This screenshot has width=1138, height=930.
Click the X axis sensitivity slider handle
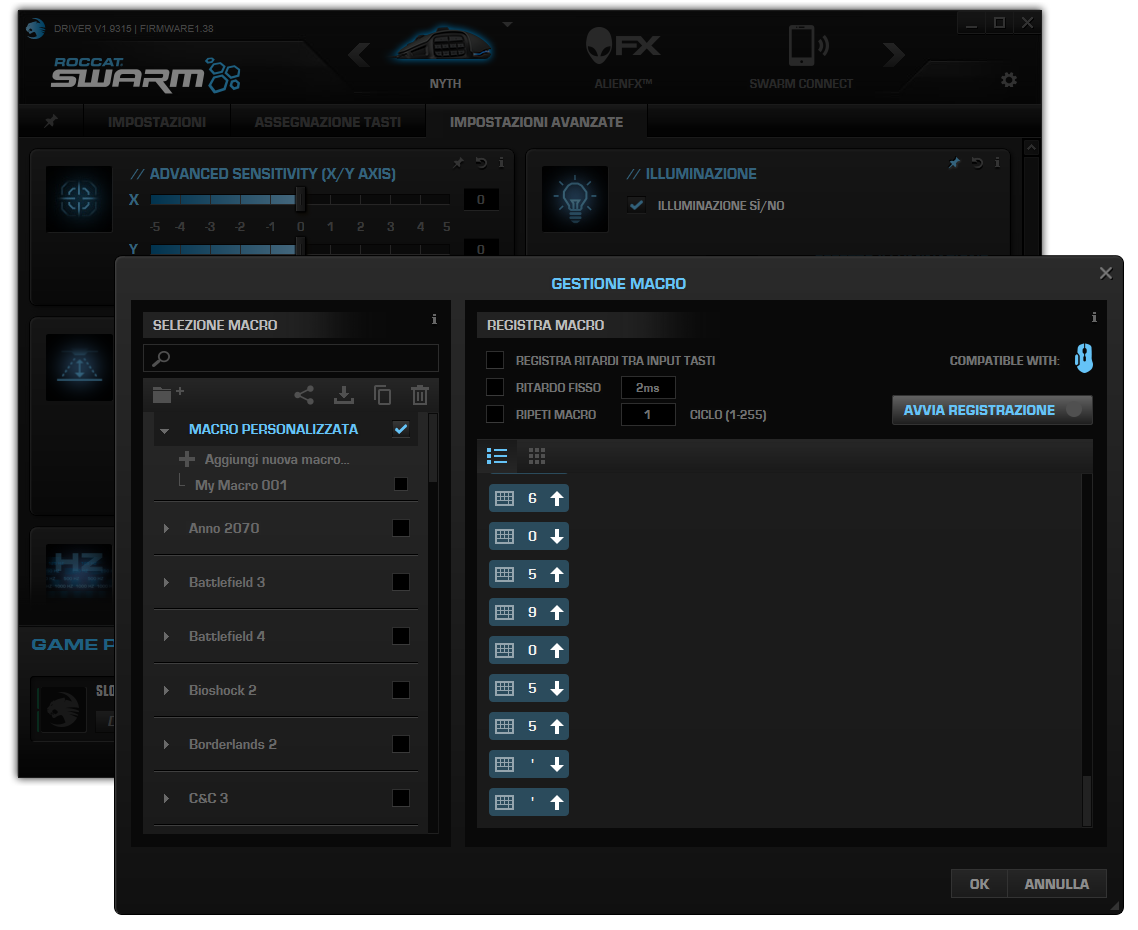pos(300,199)
